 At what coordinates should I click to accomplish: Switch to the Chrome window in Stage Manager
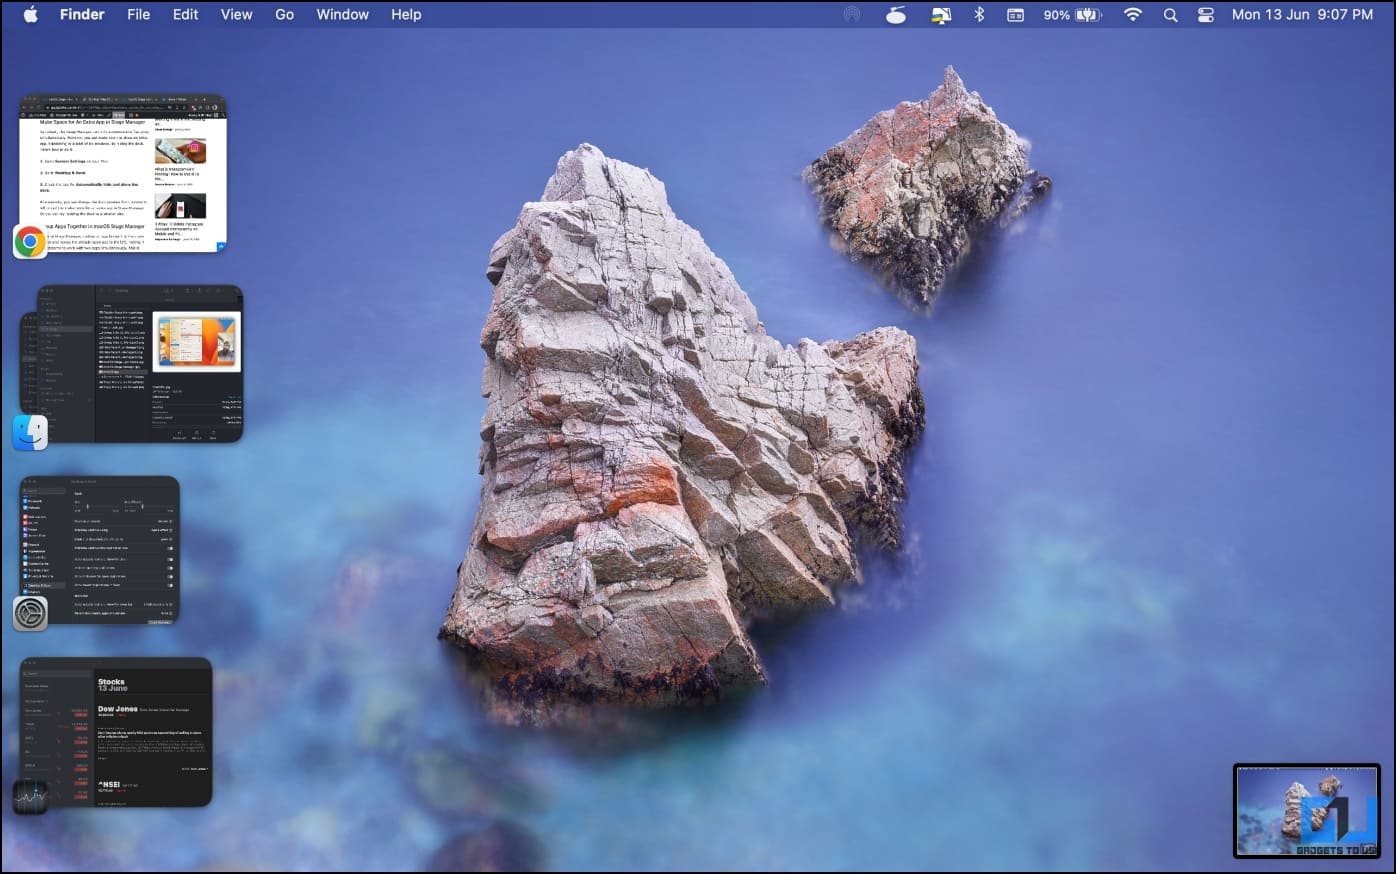[x=123, y=173]
